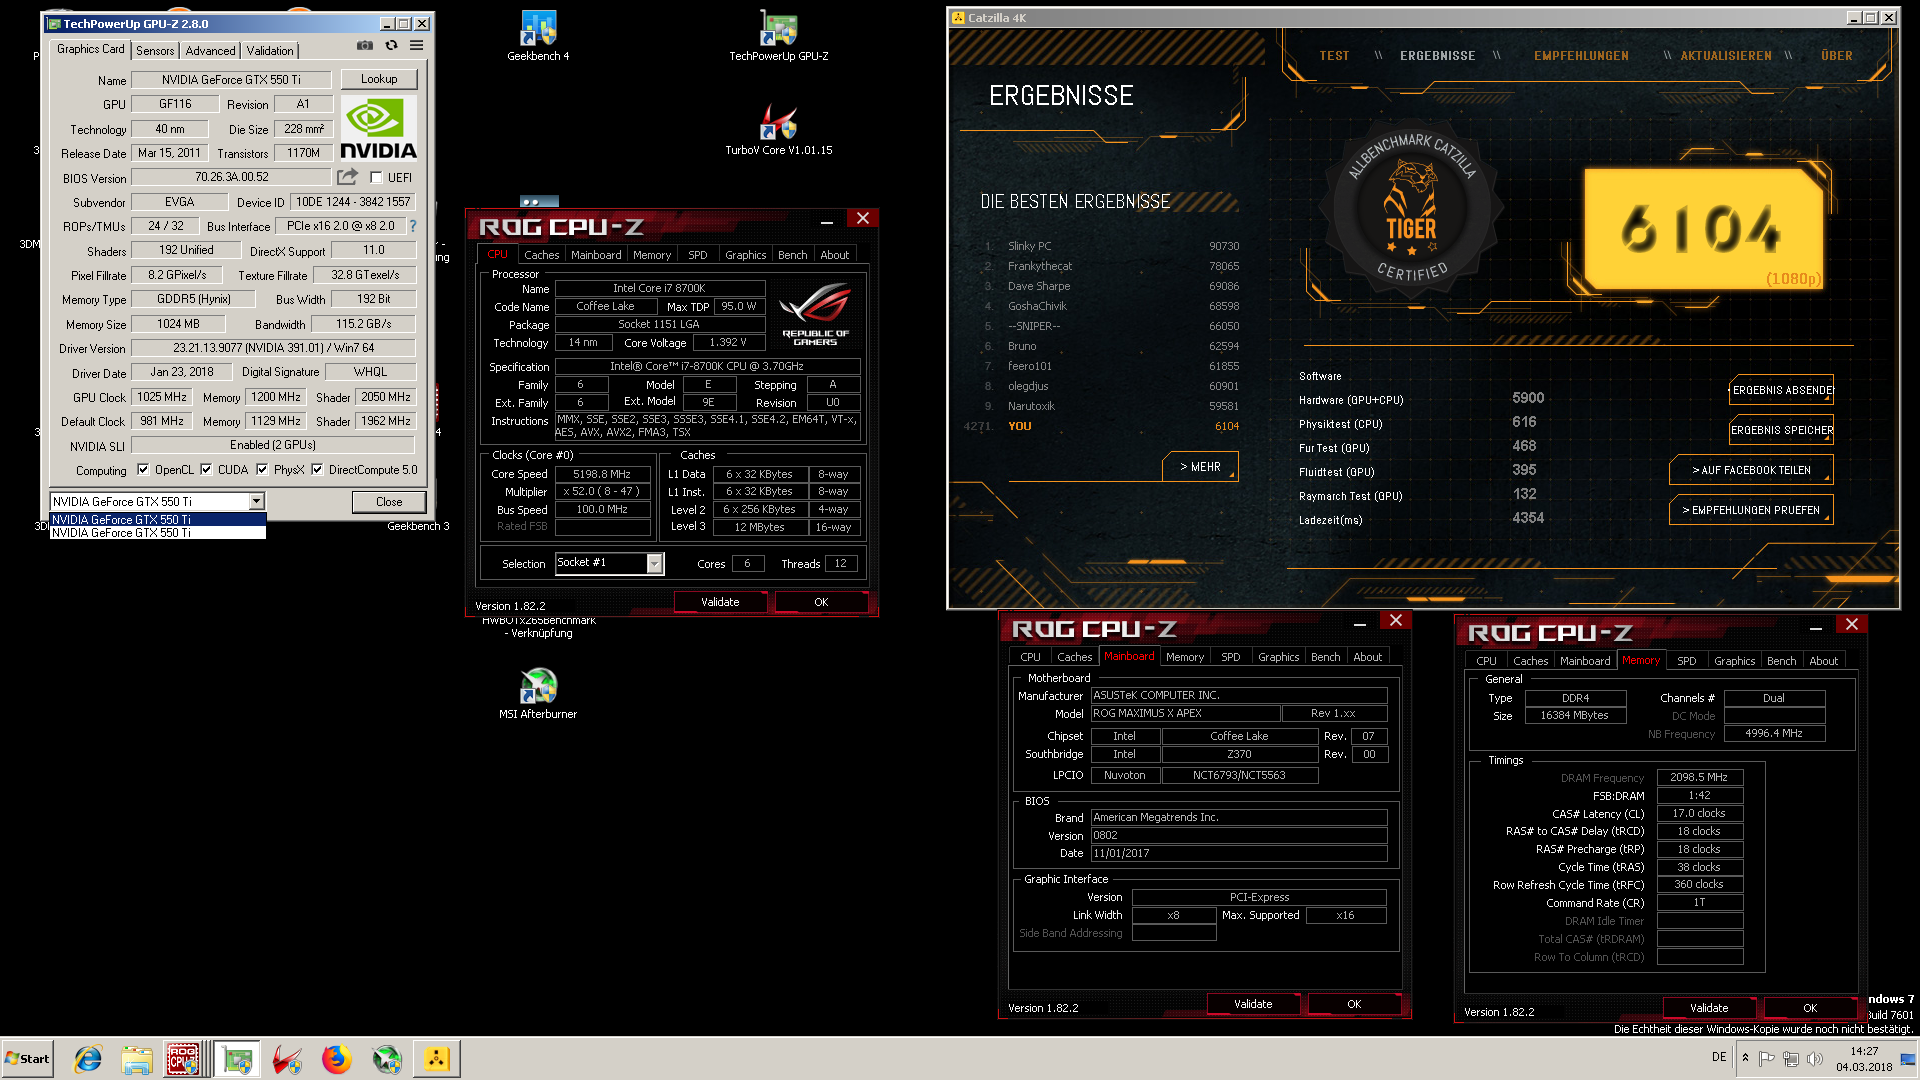Click the TurboV Core taskbar icon
Image resolution: width=1920 pixels, height=1080 pixels.
287,1059
